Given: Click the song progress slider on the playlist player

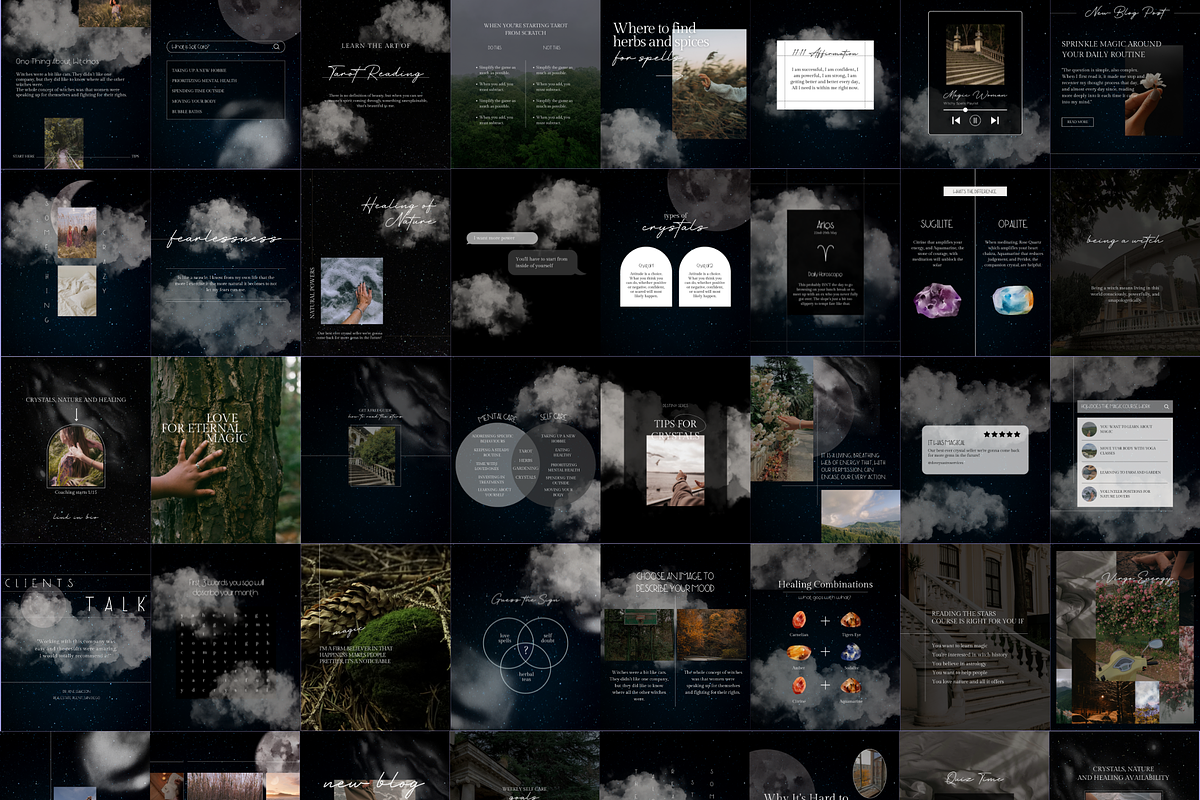Looking at the screenshot, I should [966, 110].
